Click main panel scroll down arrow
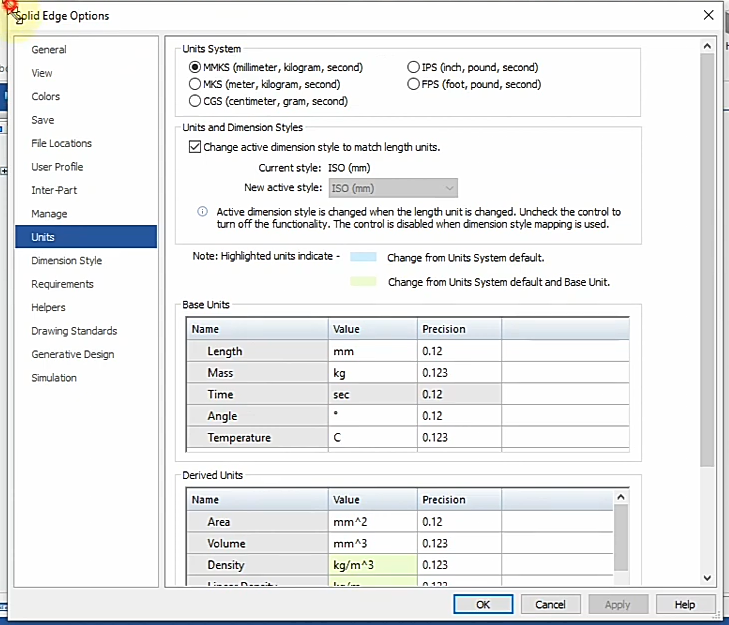The height and width of the screenshot is (625, 729). pyautogui.click(x=707, y=578)
